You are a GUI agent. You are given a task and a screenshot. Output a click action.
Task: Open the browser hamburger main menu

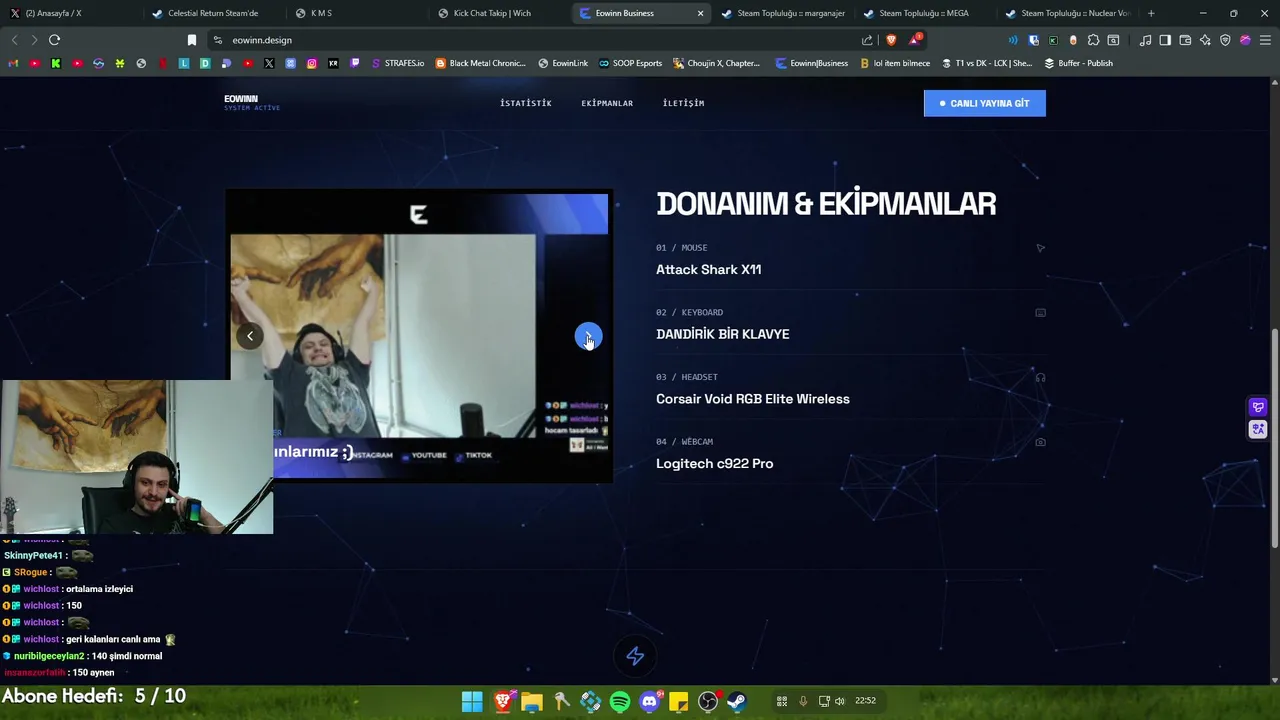[1265, 40]
